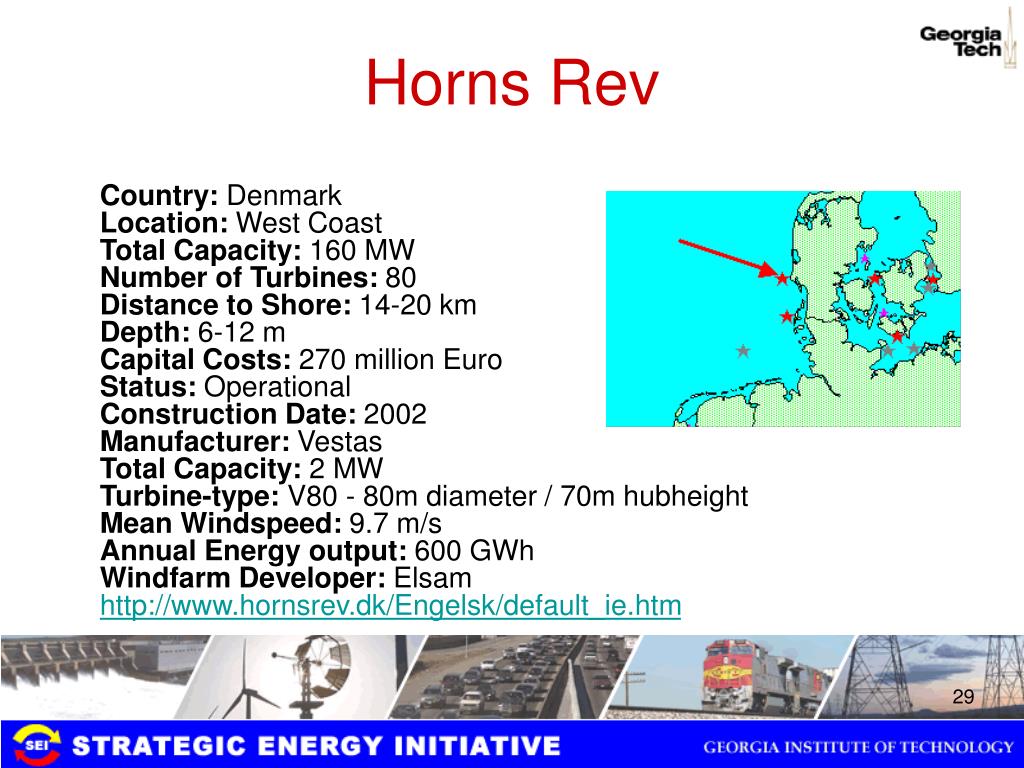The width and height of the screenshot is (1024, 768).
Task: Select the 'Mean Windspeed: 9.7 m/s' line
Action: point(271,524)
